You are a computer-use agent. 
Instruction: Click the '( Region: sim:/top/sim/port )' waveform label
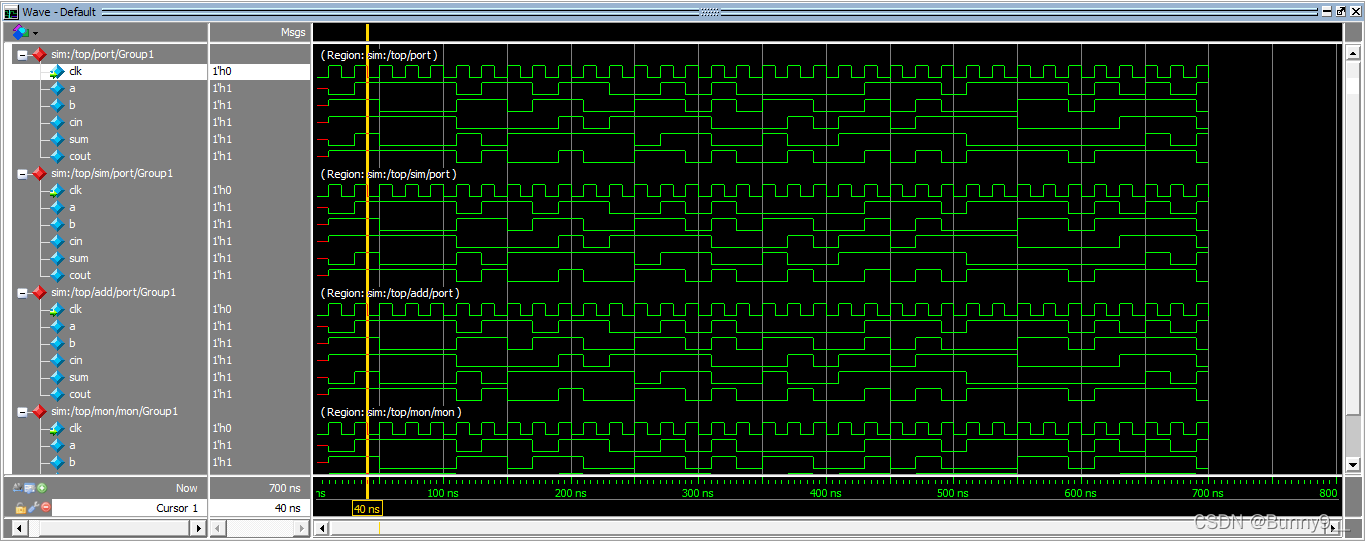point(388,174)
